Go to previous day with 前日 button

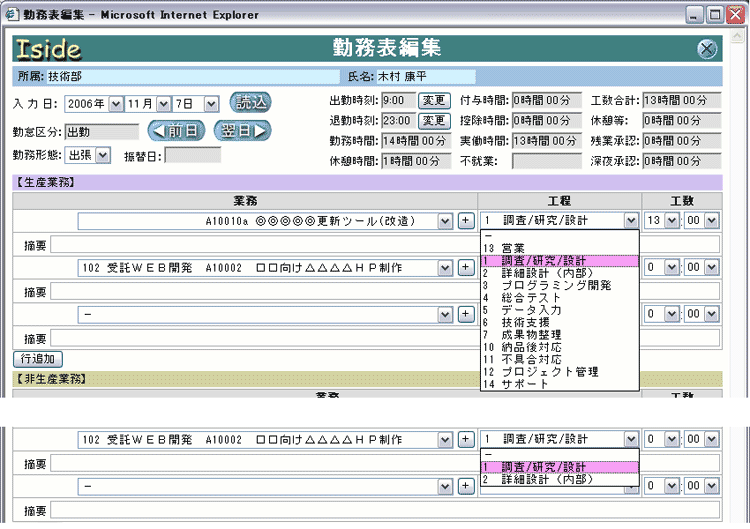coord(176,131)
